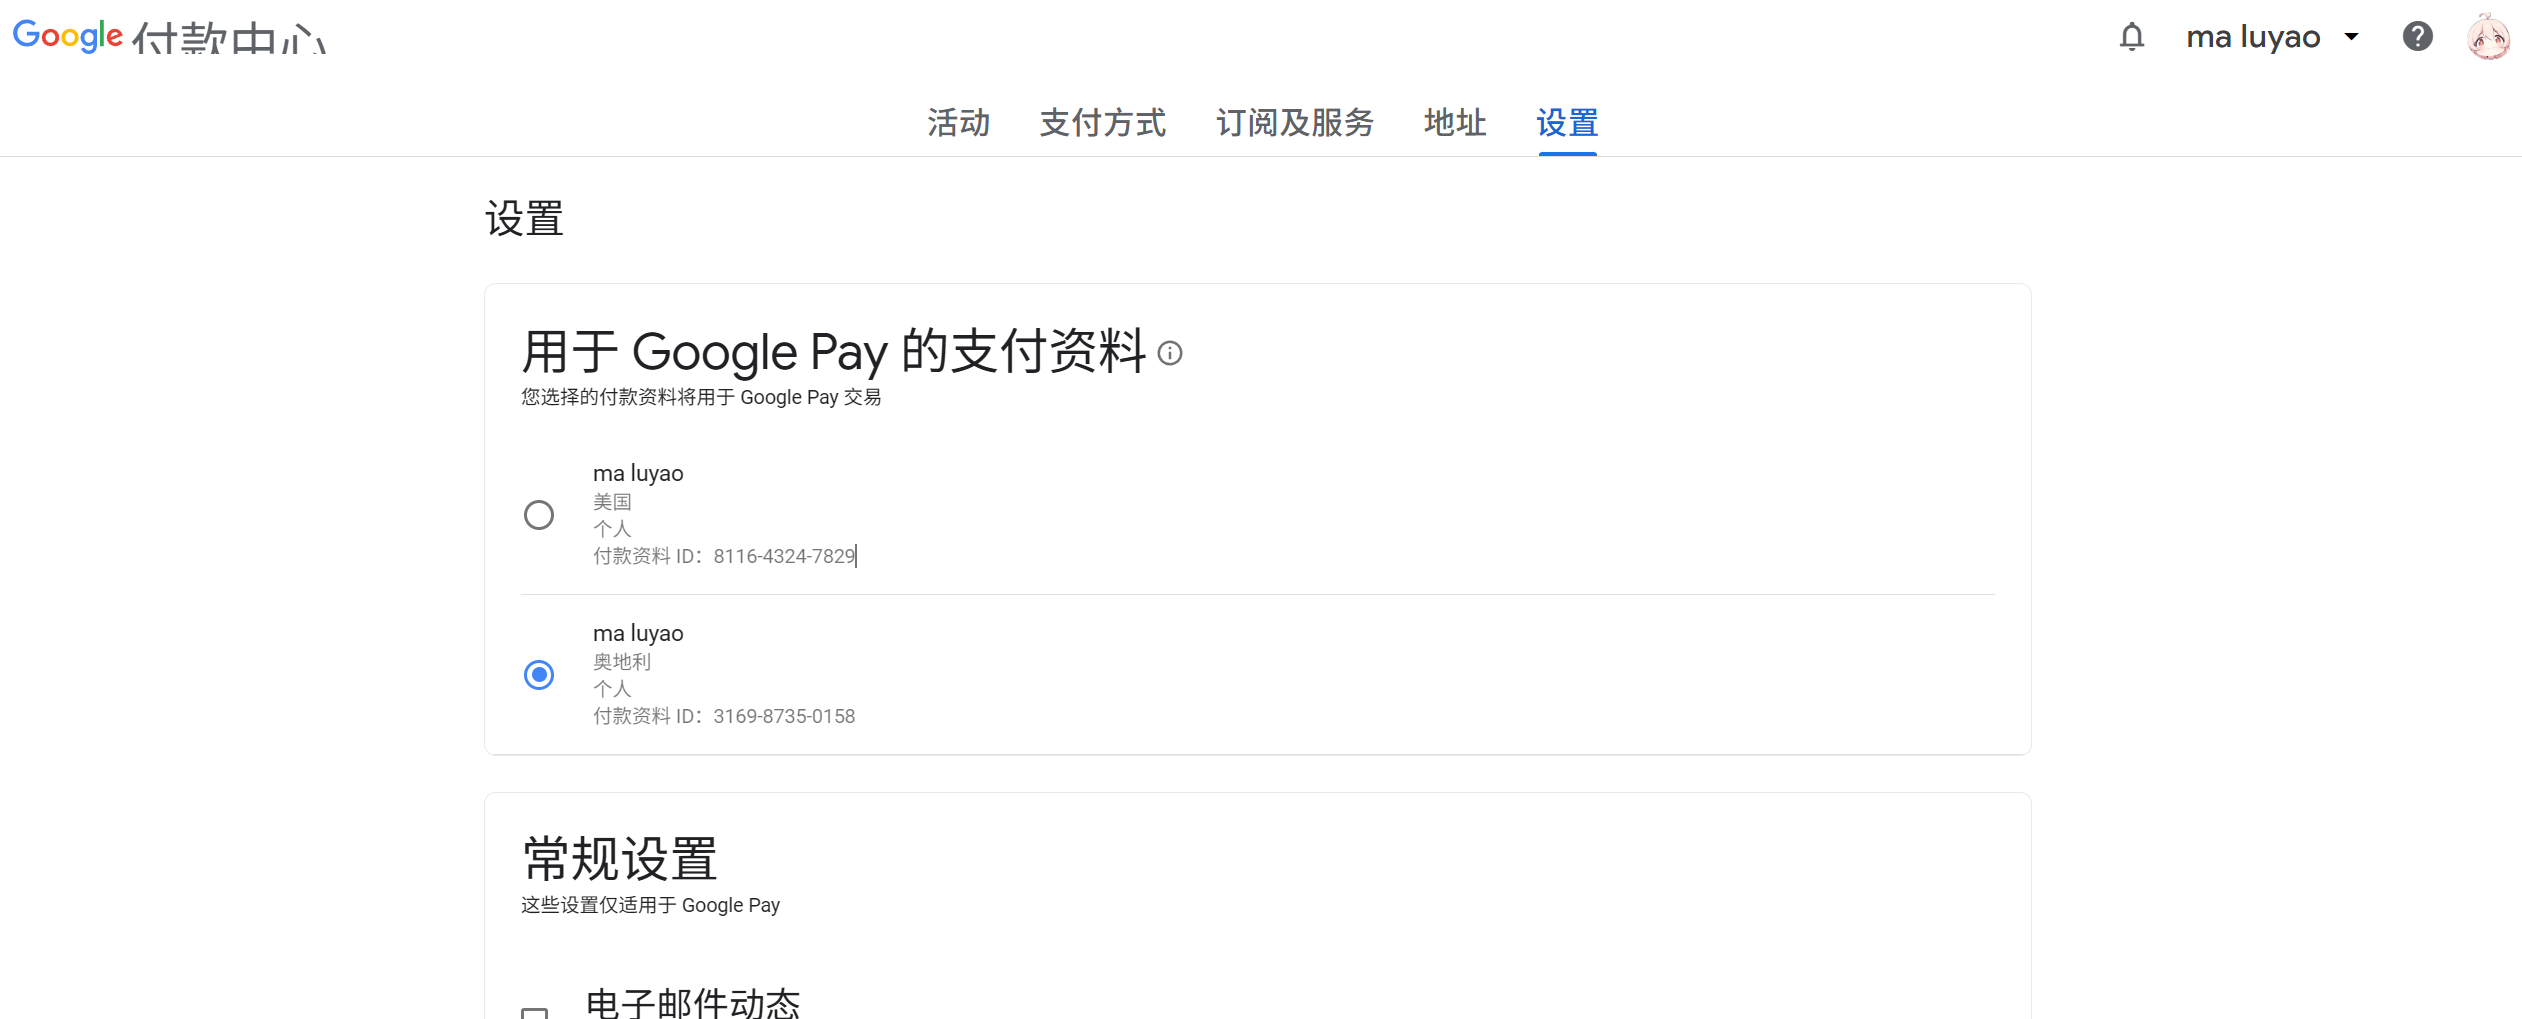This screenshot has width=2522, height=1019.
Task: Select the 地址 tab
Action: click(x=1455, y=122)
